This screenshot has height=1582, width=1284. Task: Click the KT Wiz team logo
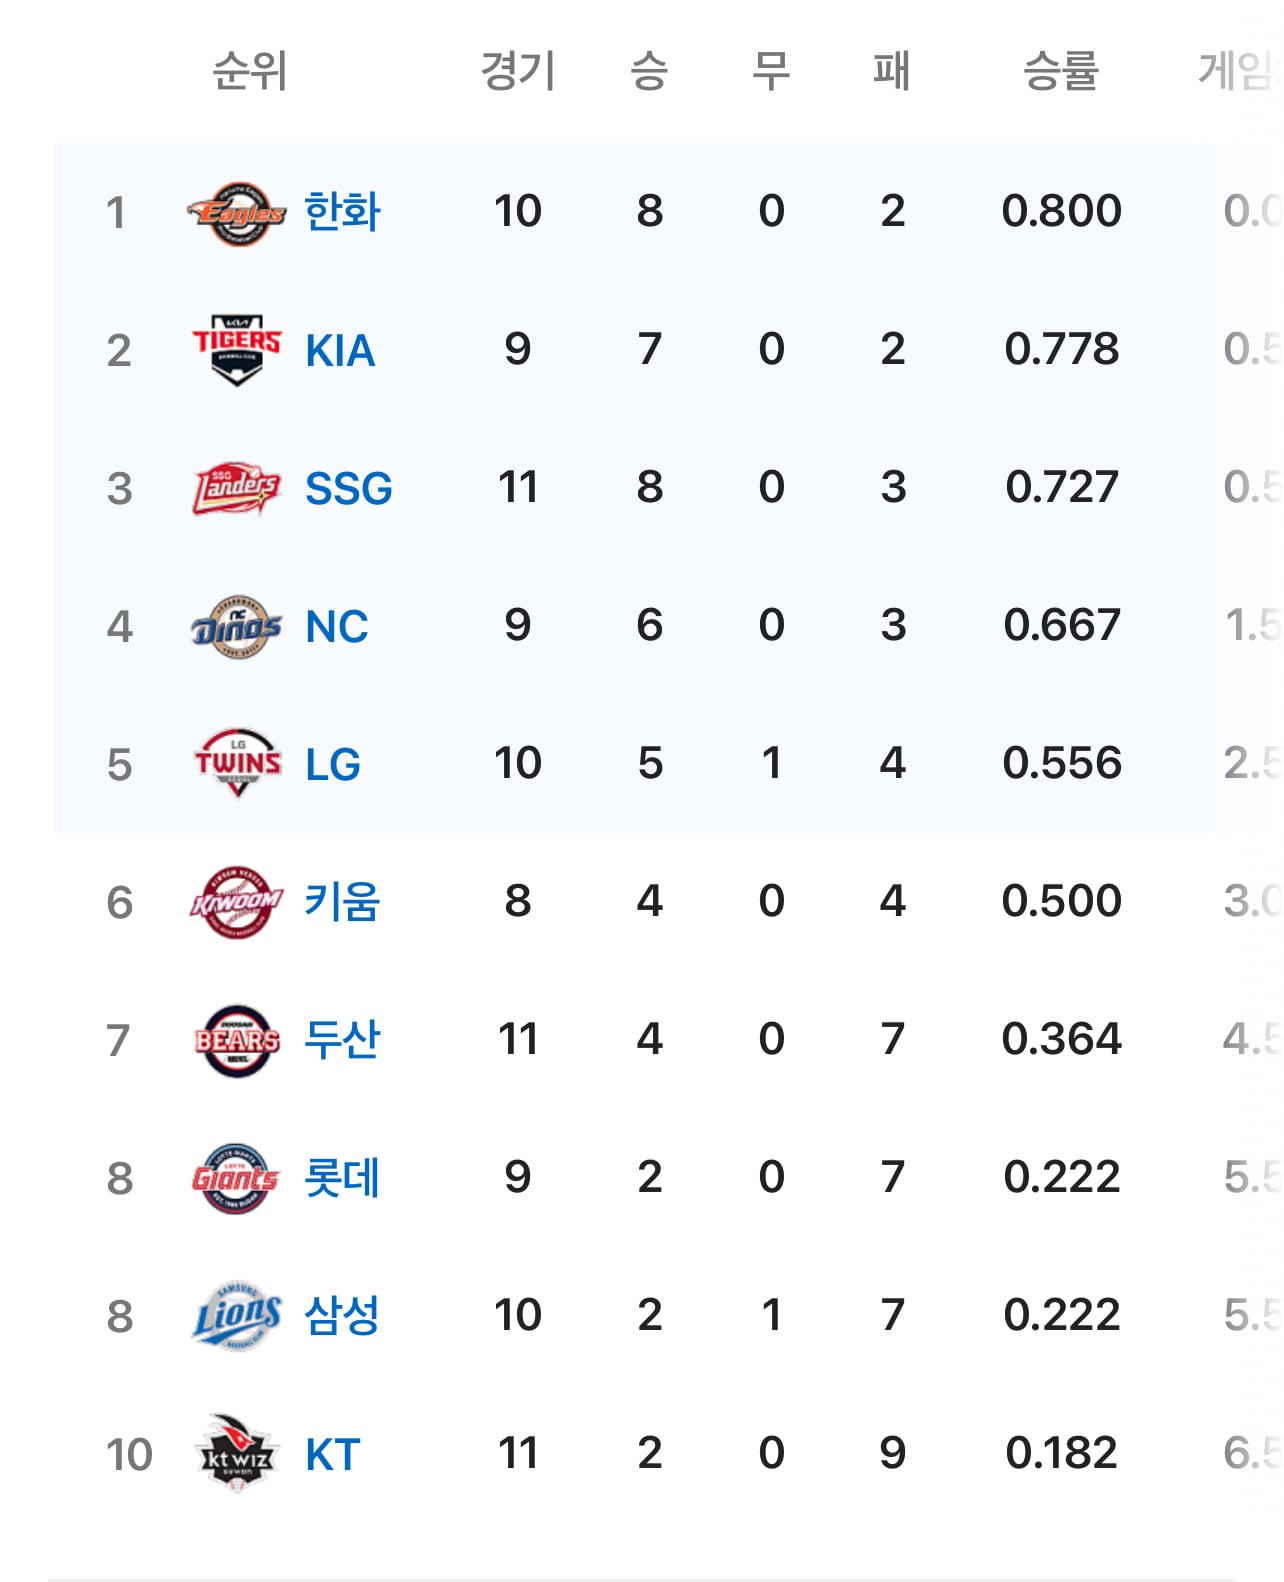(x=237, y=1454)
